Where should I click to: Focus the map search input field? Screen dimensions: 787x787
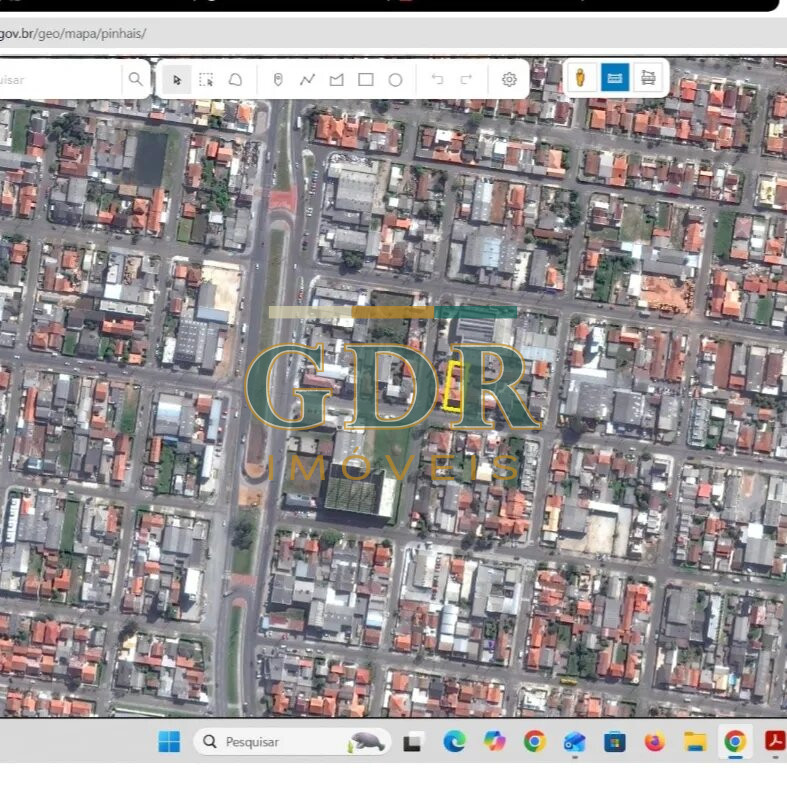point(60,79)
